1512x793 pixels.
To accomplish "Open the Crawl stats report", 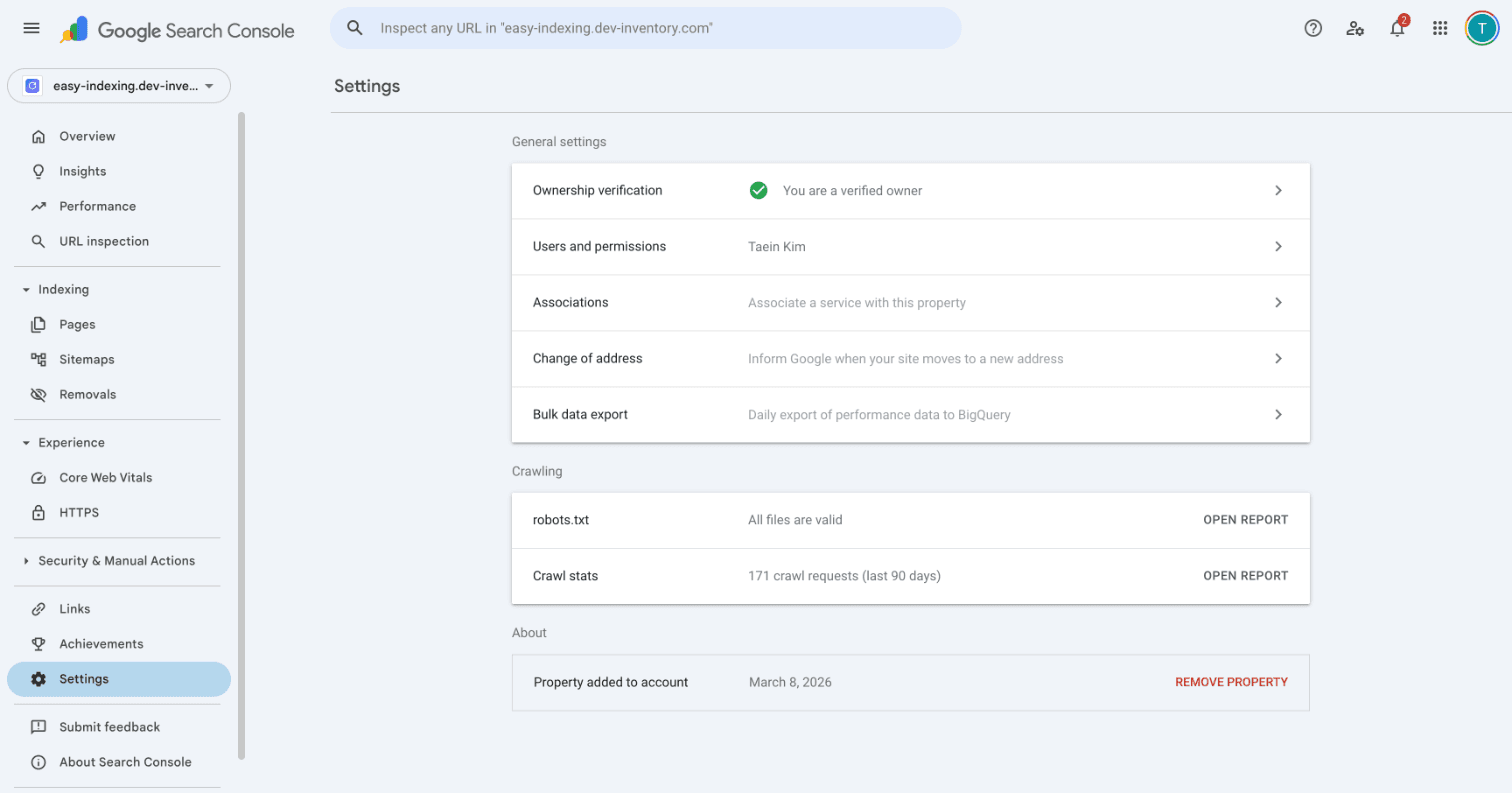I will point(1245,576).
